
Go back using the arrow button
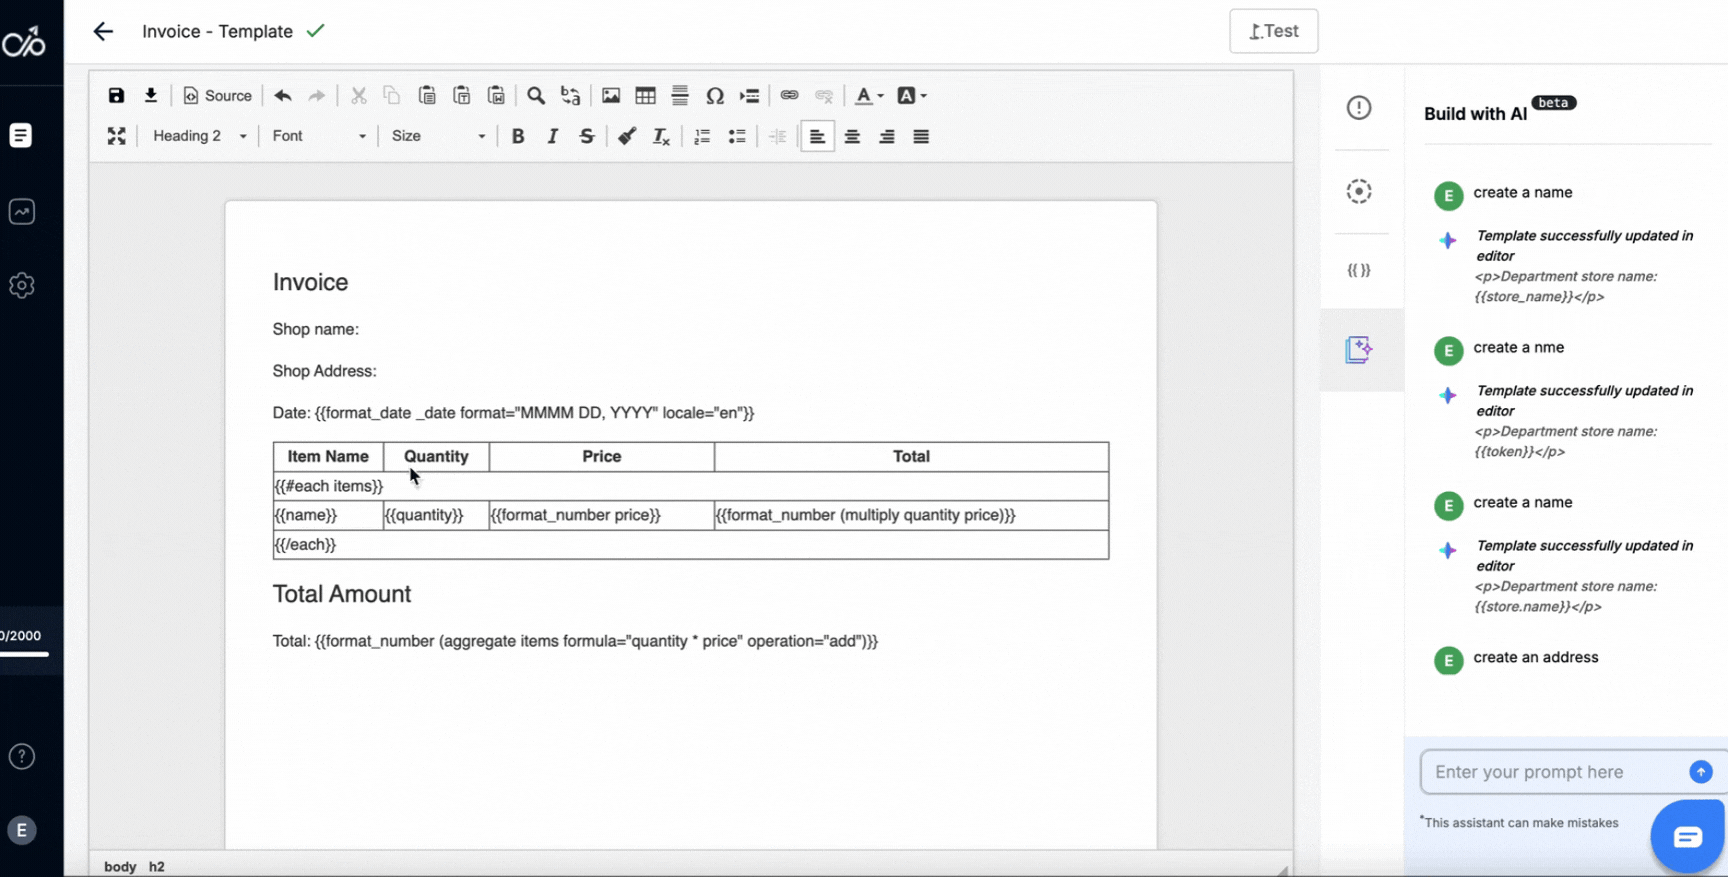coord(103,31)
